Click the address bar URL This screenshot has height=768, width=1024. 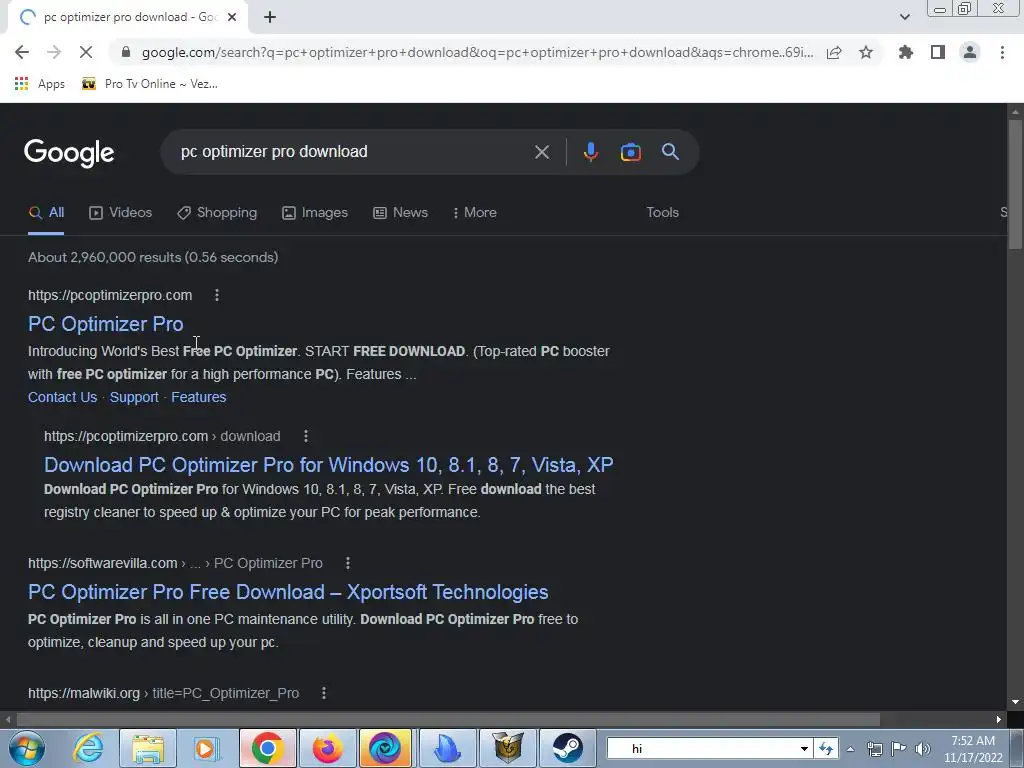pos(477,52)
